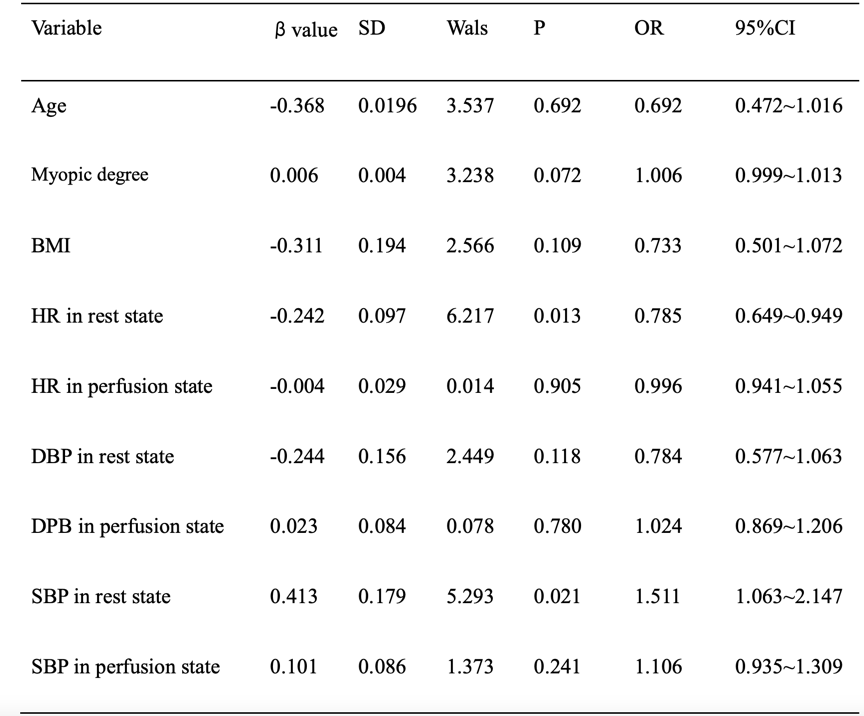Click the confidence interval 0.472~1.016
Viewport: 864px width, 716px height.
pyautogui.click(x=788, y=105)
